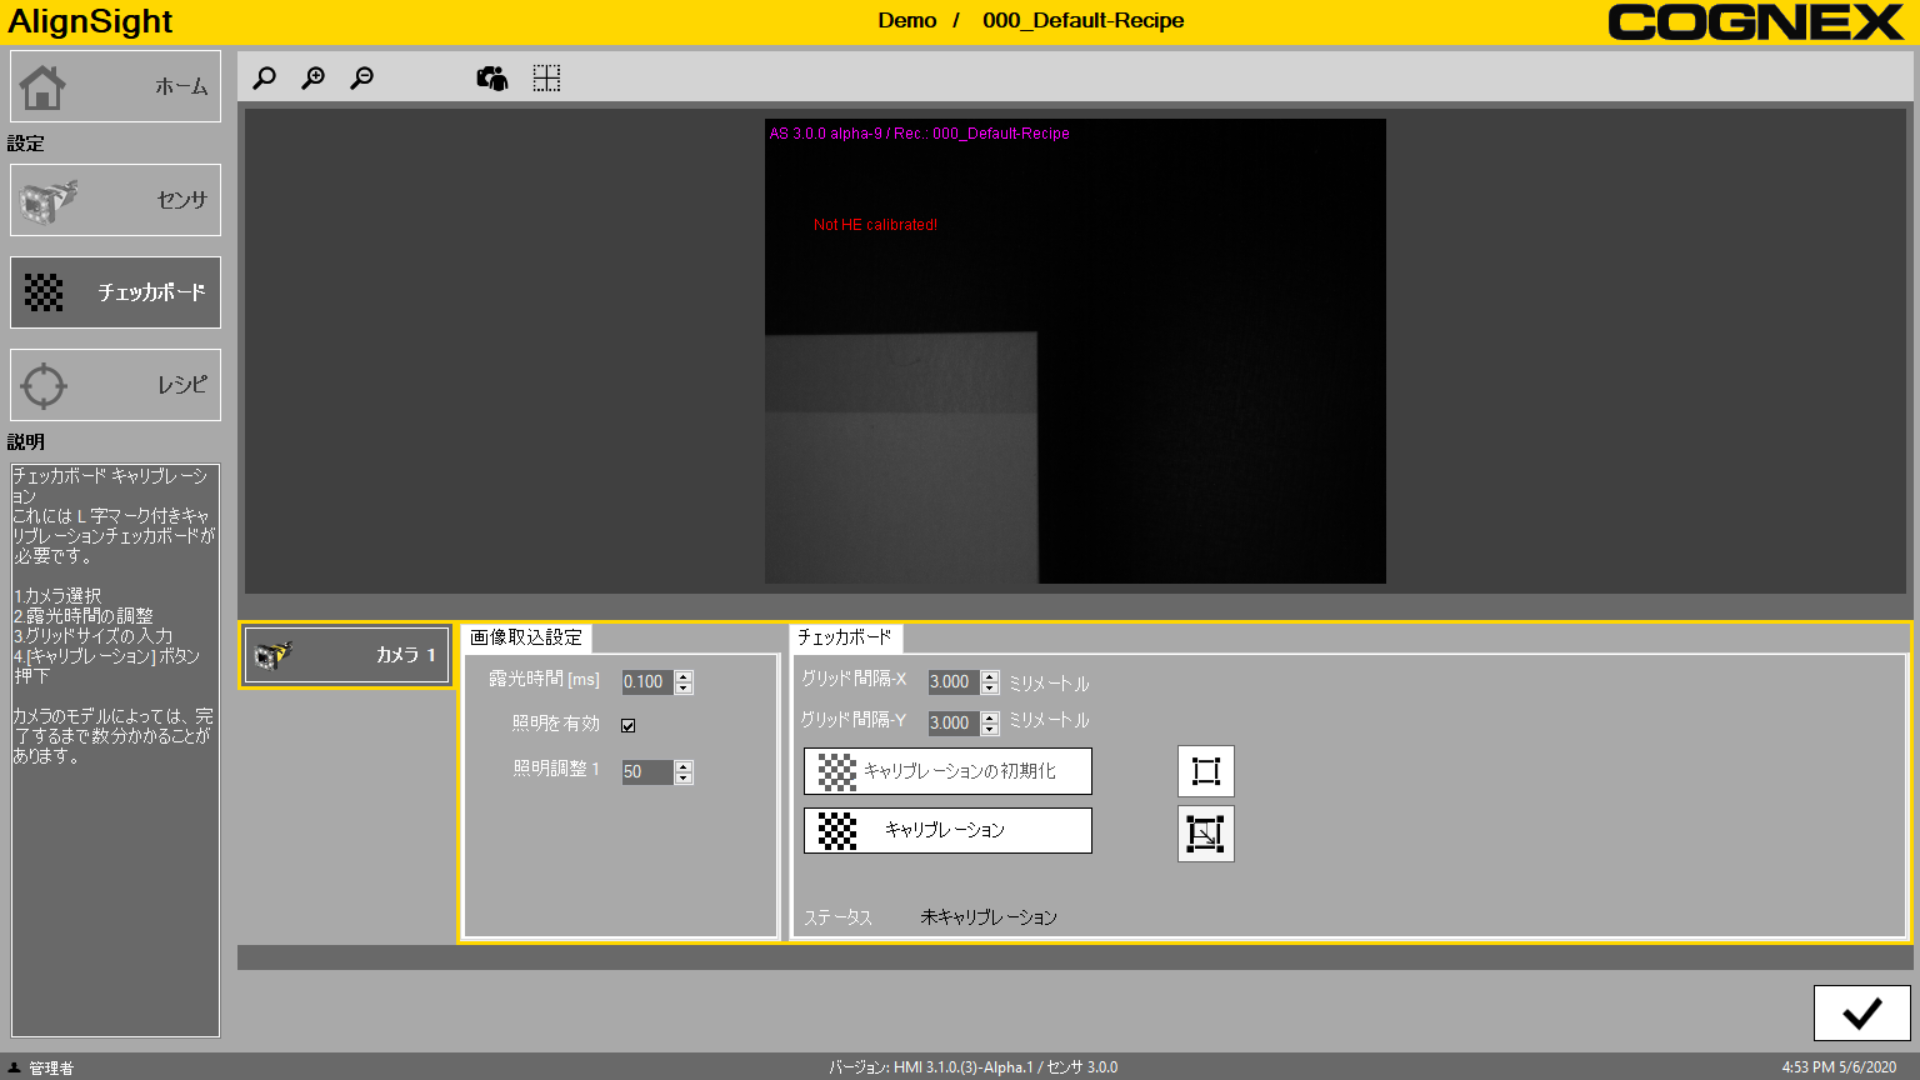Click the 露光時間 value field
The image size is (1920, 1080).
coord(646,682)
